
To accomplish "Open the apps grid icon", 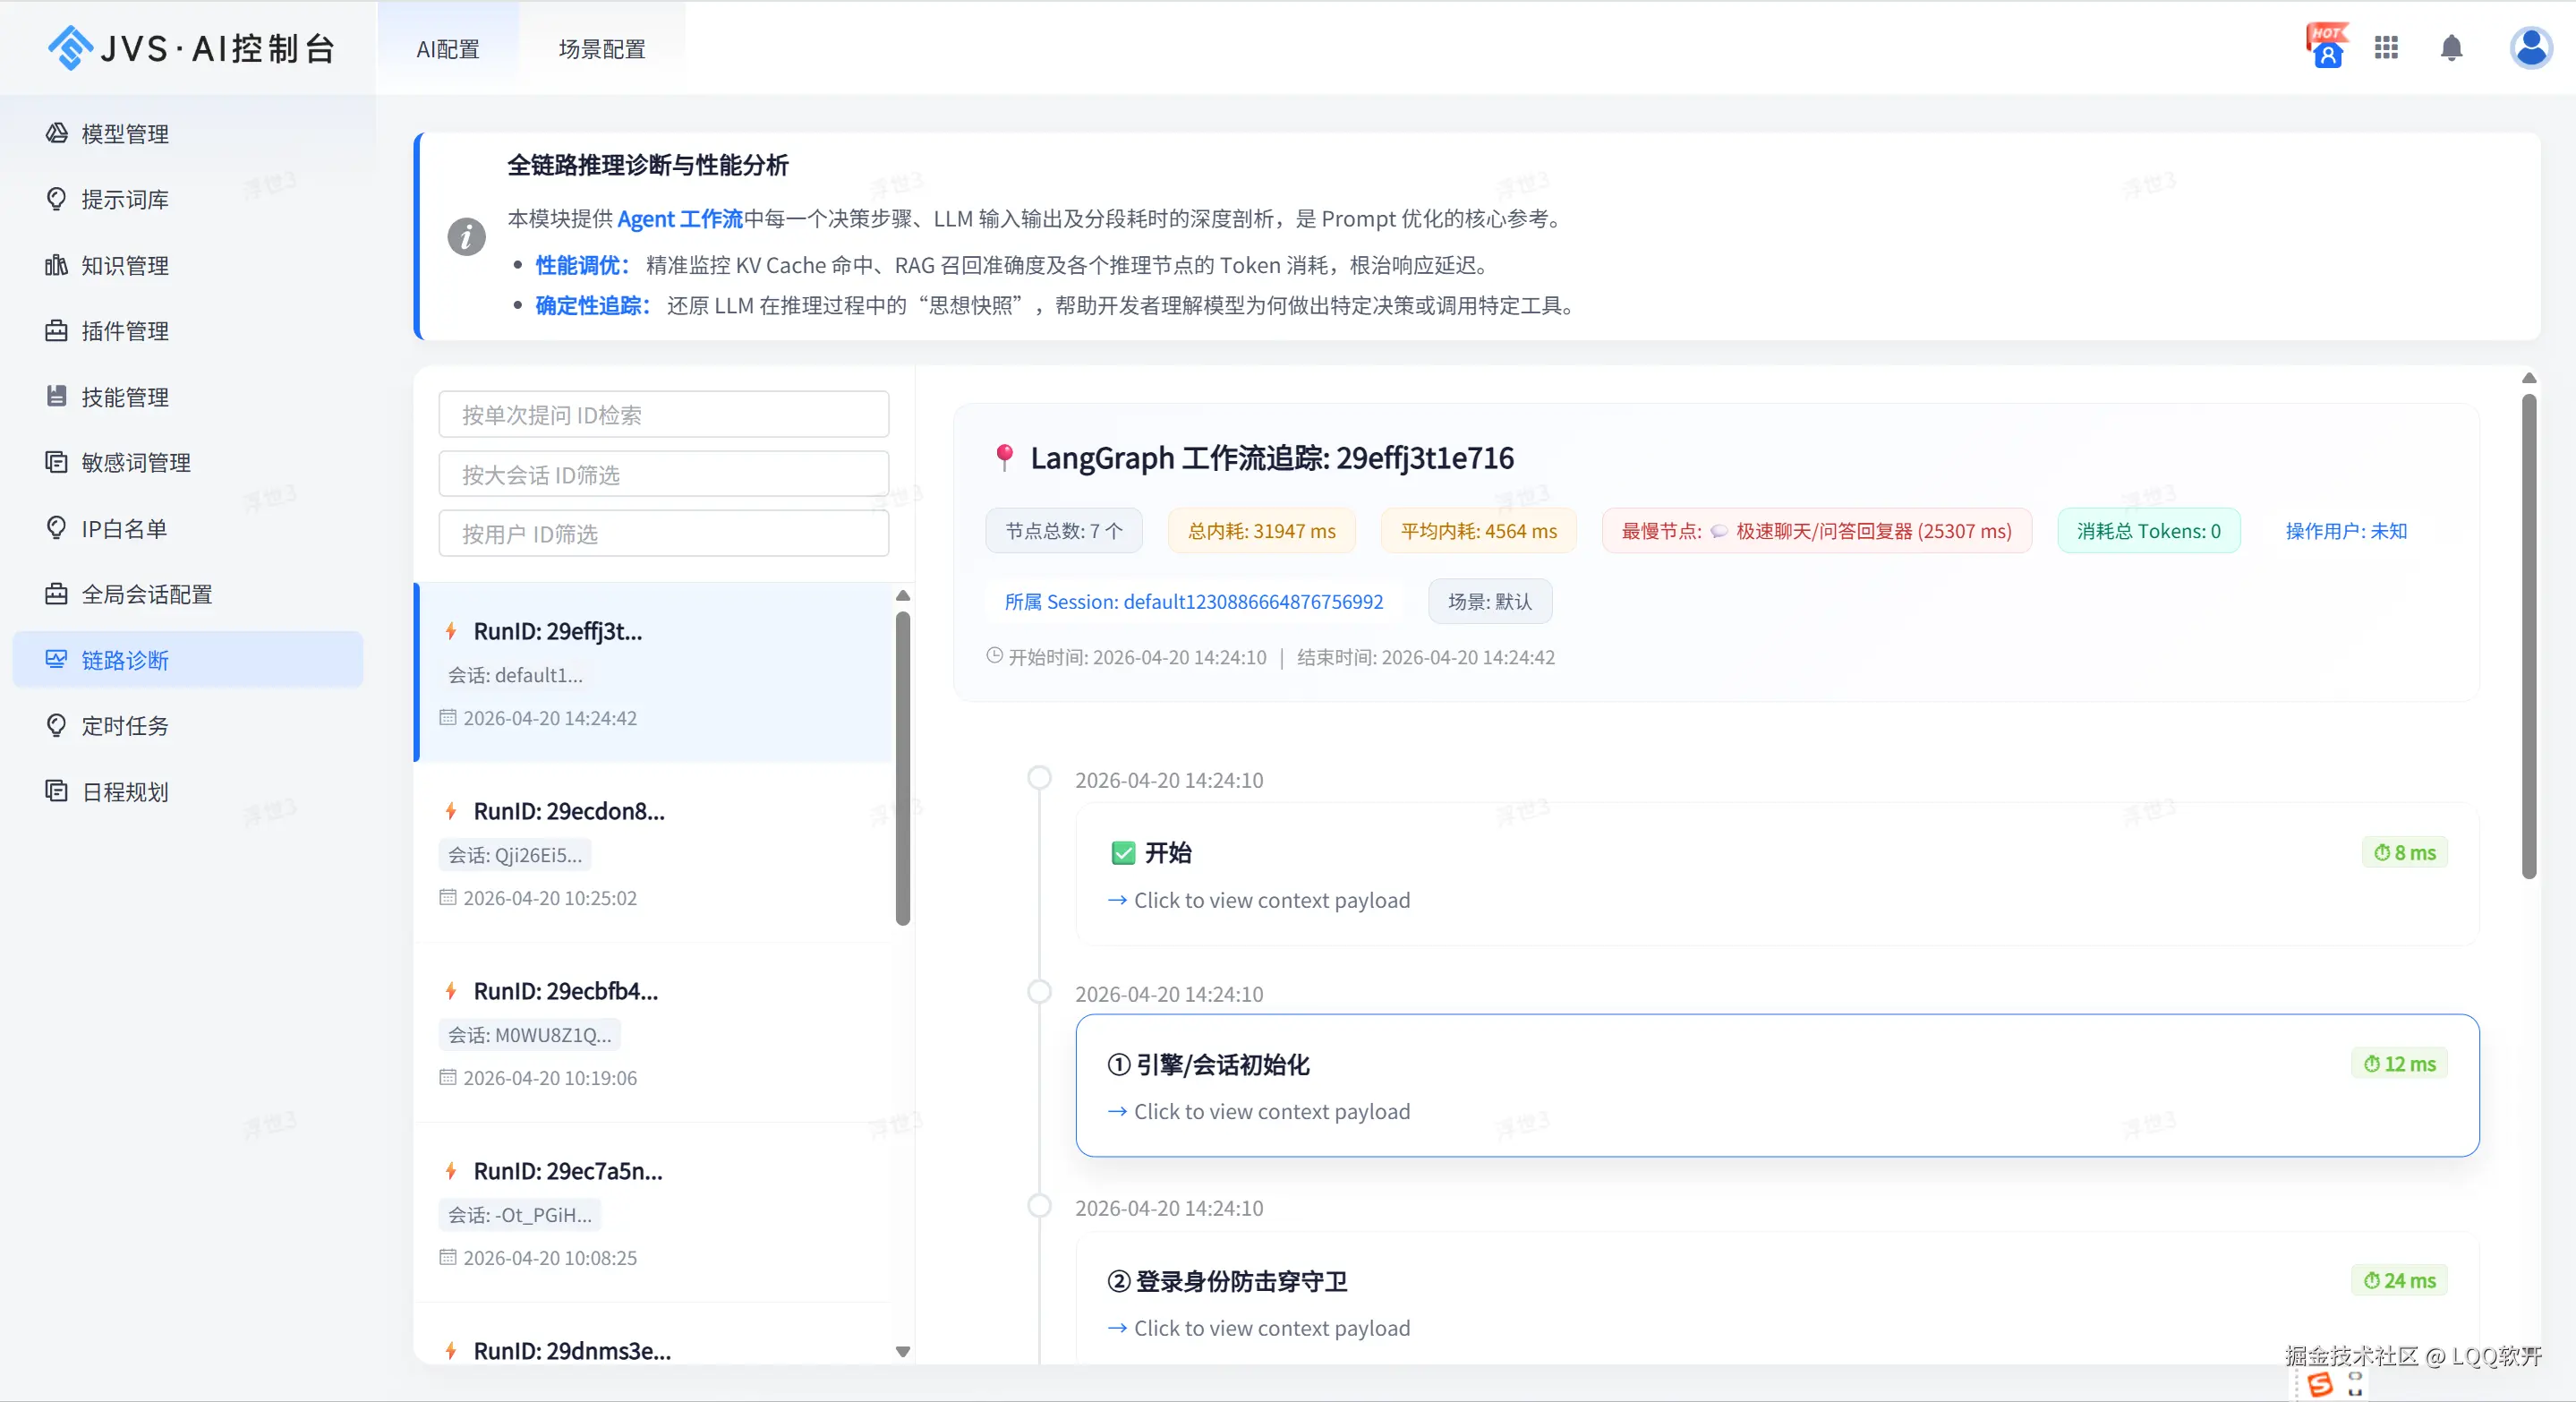I will pyautogui.click(x=2386, y=48).
